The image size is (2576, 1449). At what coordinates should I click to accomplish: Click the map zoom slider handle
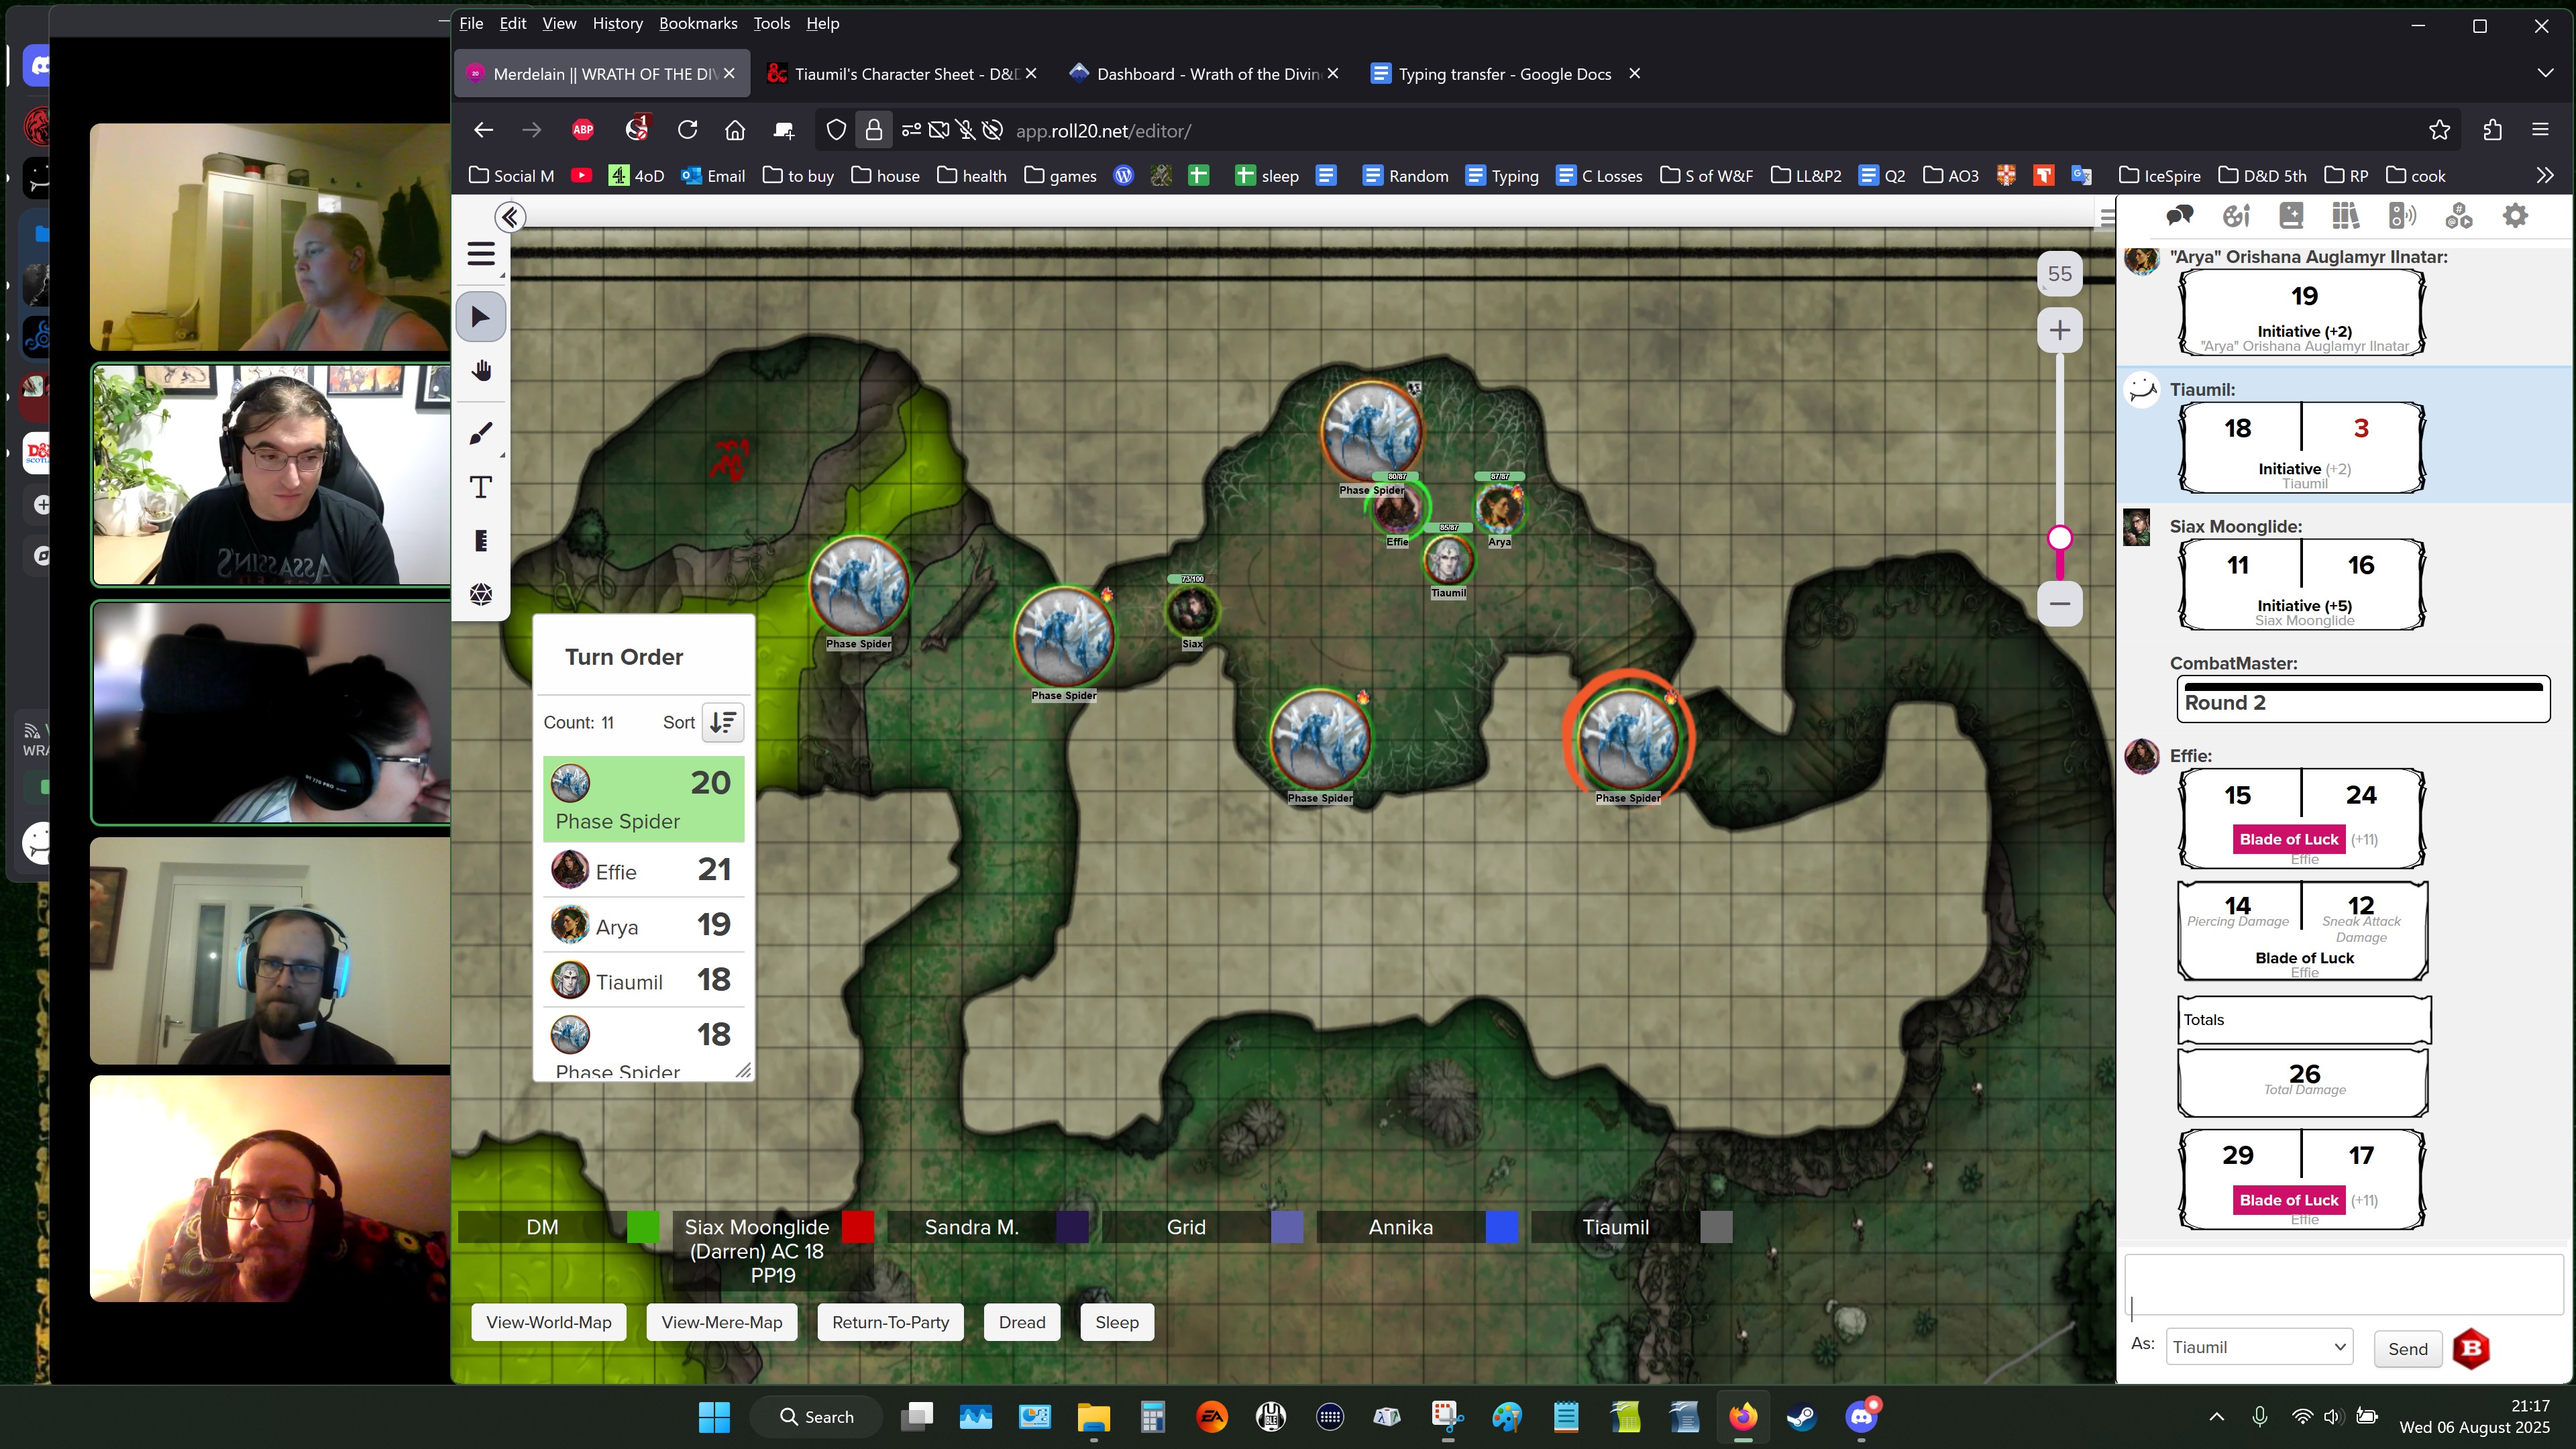point(2059,538)
